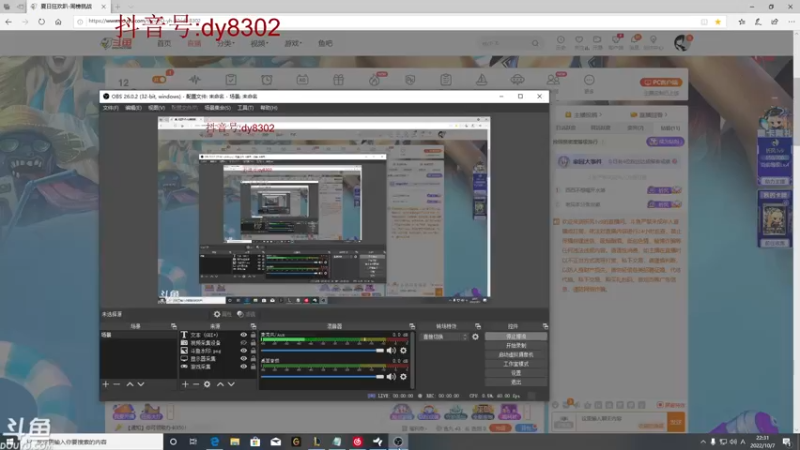Screen dimensions: 800x450
Task: Open the Tools menu in OBS
Action: pos(245,108)
